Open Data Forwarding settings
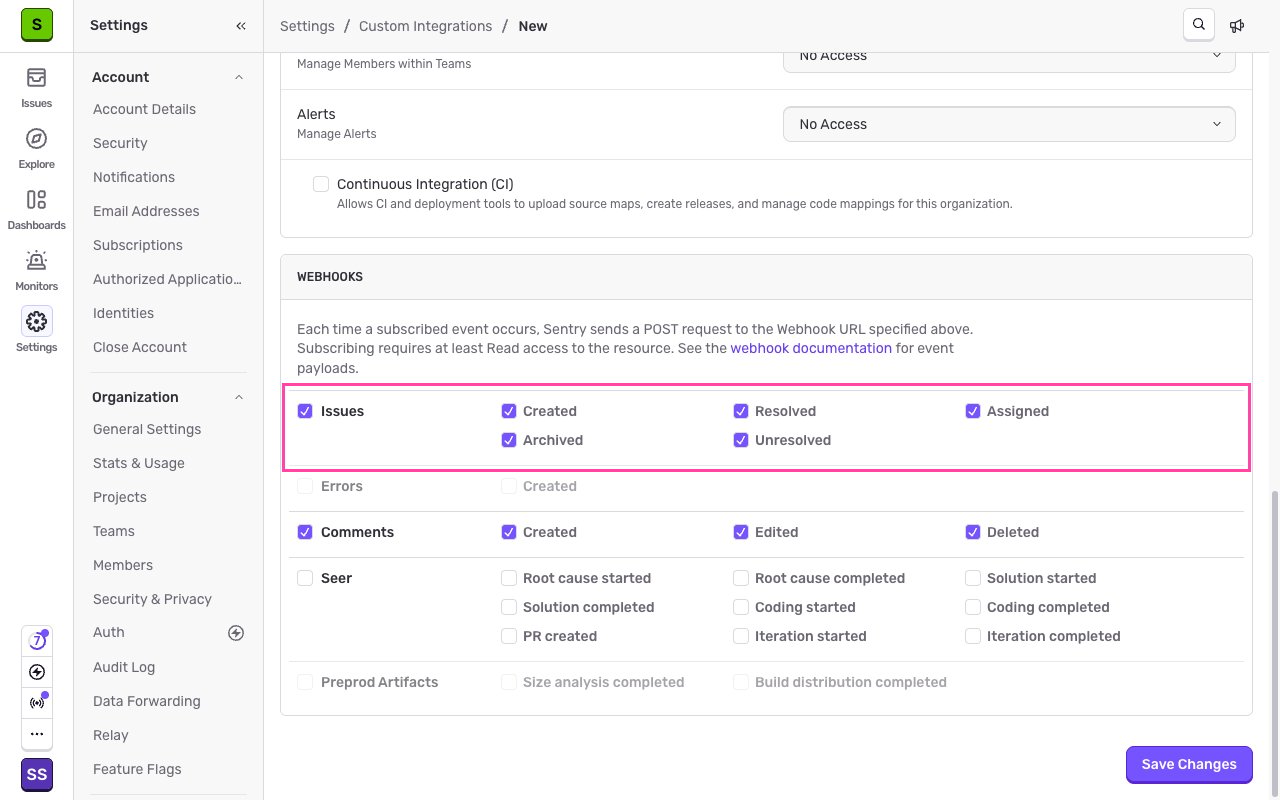Viewport: 1280px width, 800px height. click(x=147, y=701)
